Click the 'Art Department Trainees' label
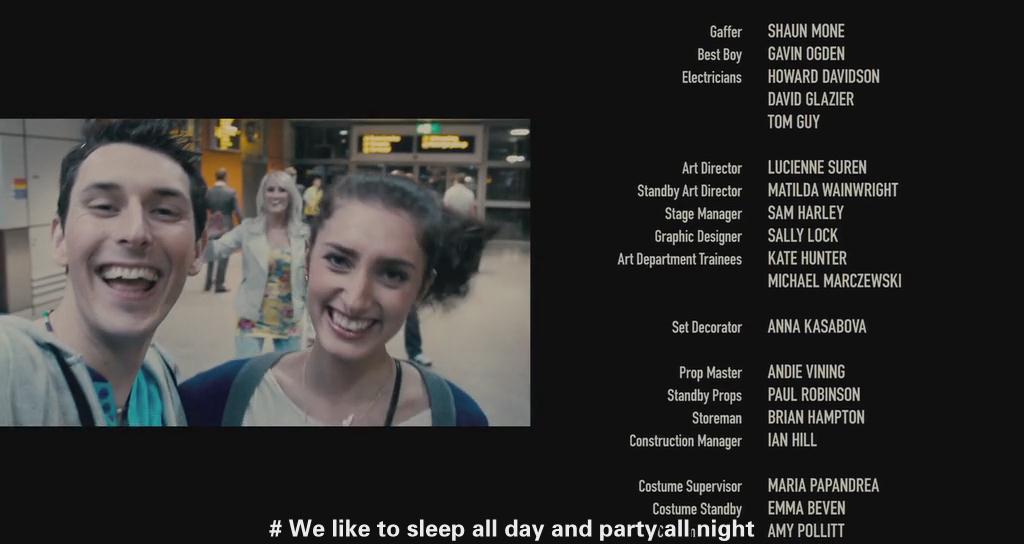This screenshot has height=544, width=1024. (679, 259)
